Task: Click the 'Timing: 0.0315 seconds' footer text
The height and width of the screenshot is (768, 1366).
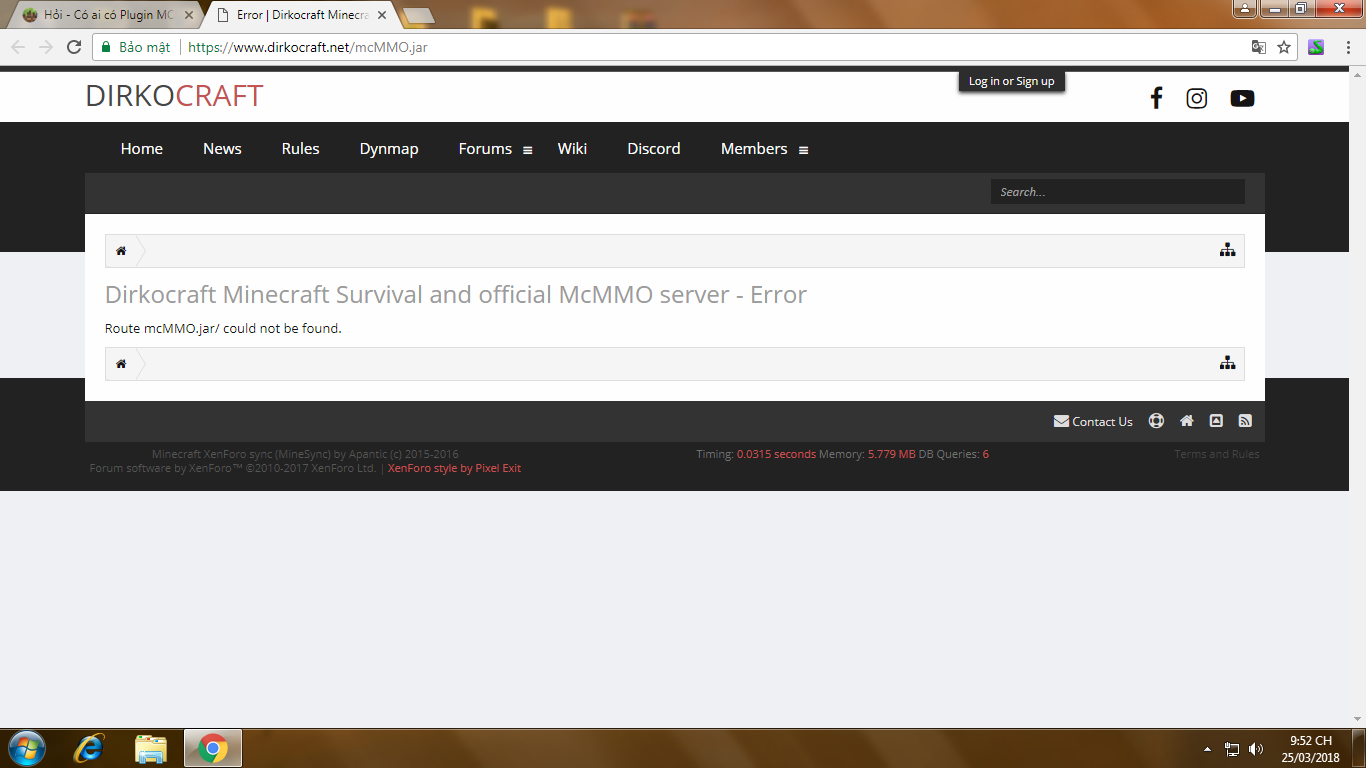Action: tap(756, 454)
